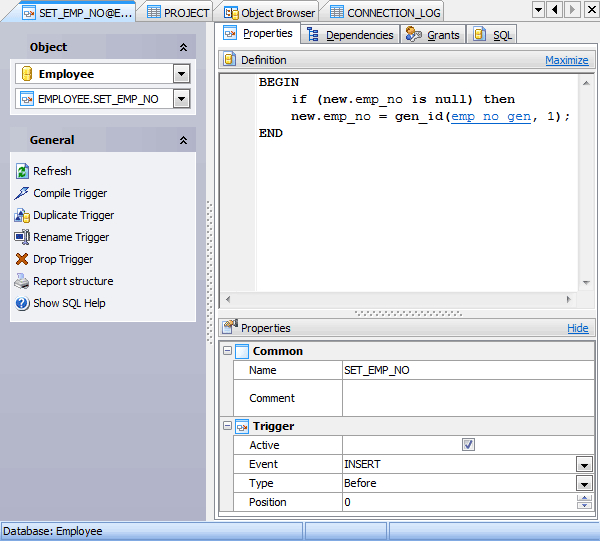This screenshot has width=600, height=541.
Task: Increase the Position value with stepper
Action: pos(584,498)
